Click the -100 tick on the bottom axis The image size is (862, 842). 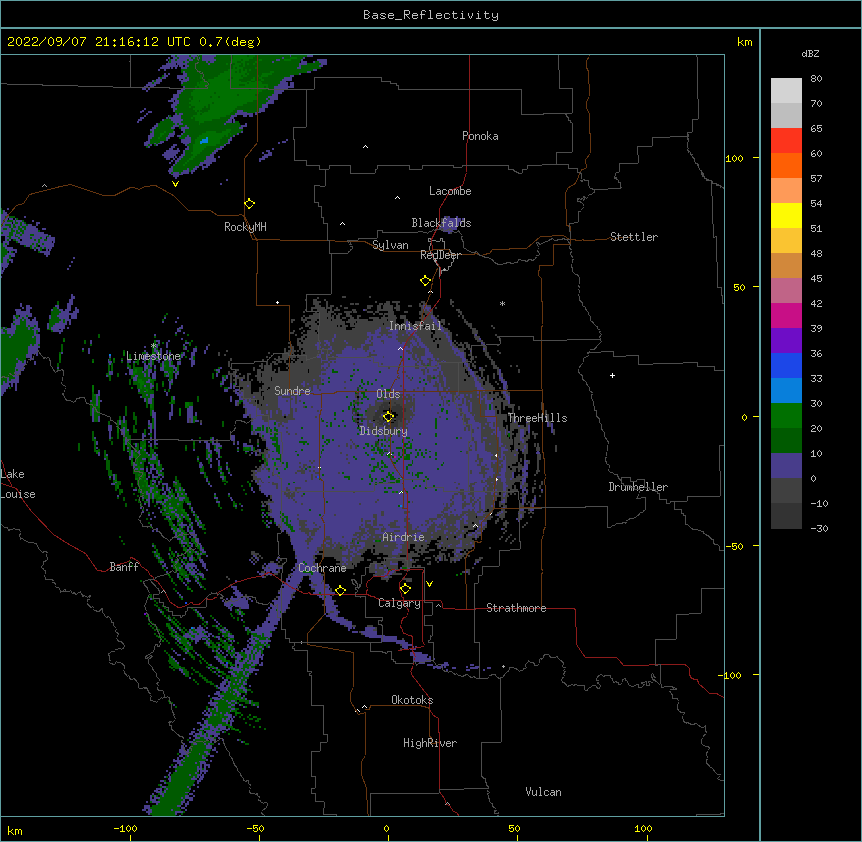[125, 828]
